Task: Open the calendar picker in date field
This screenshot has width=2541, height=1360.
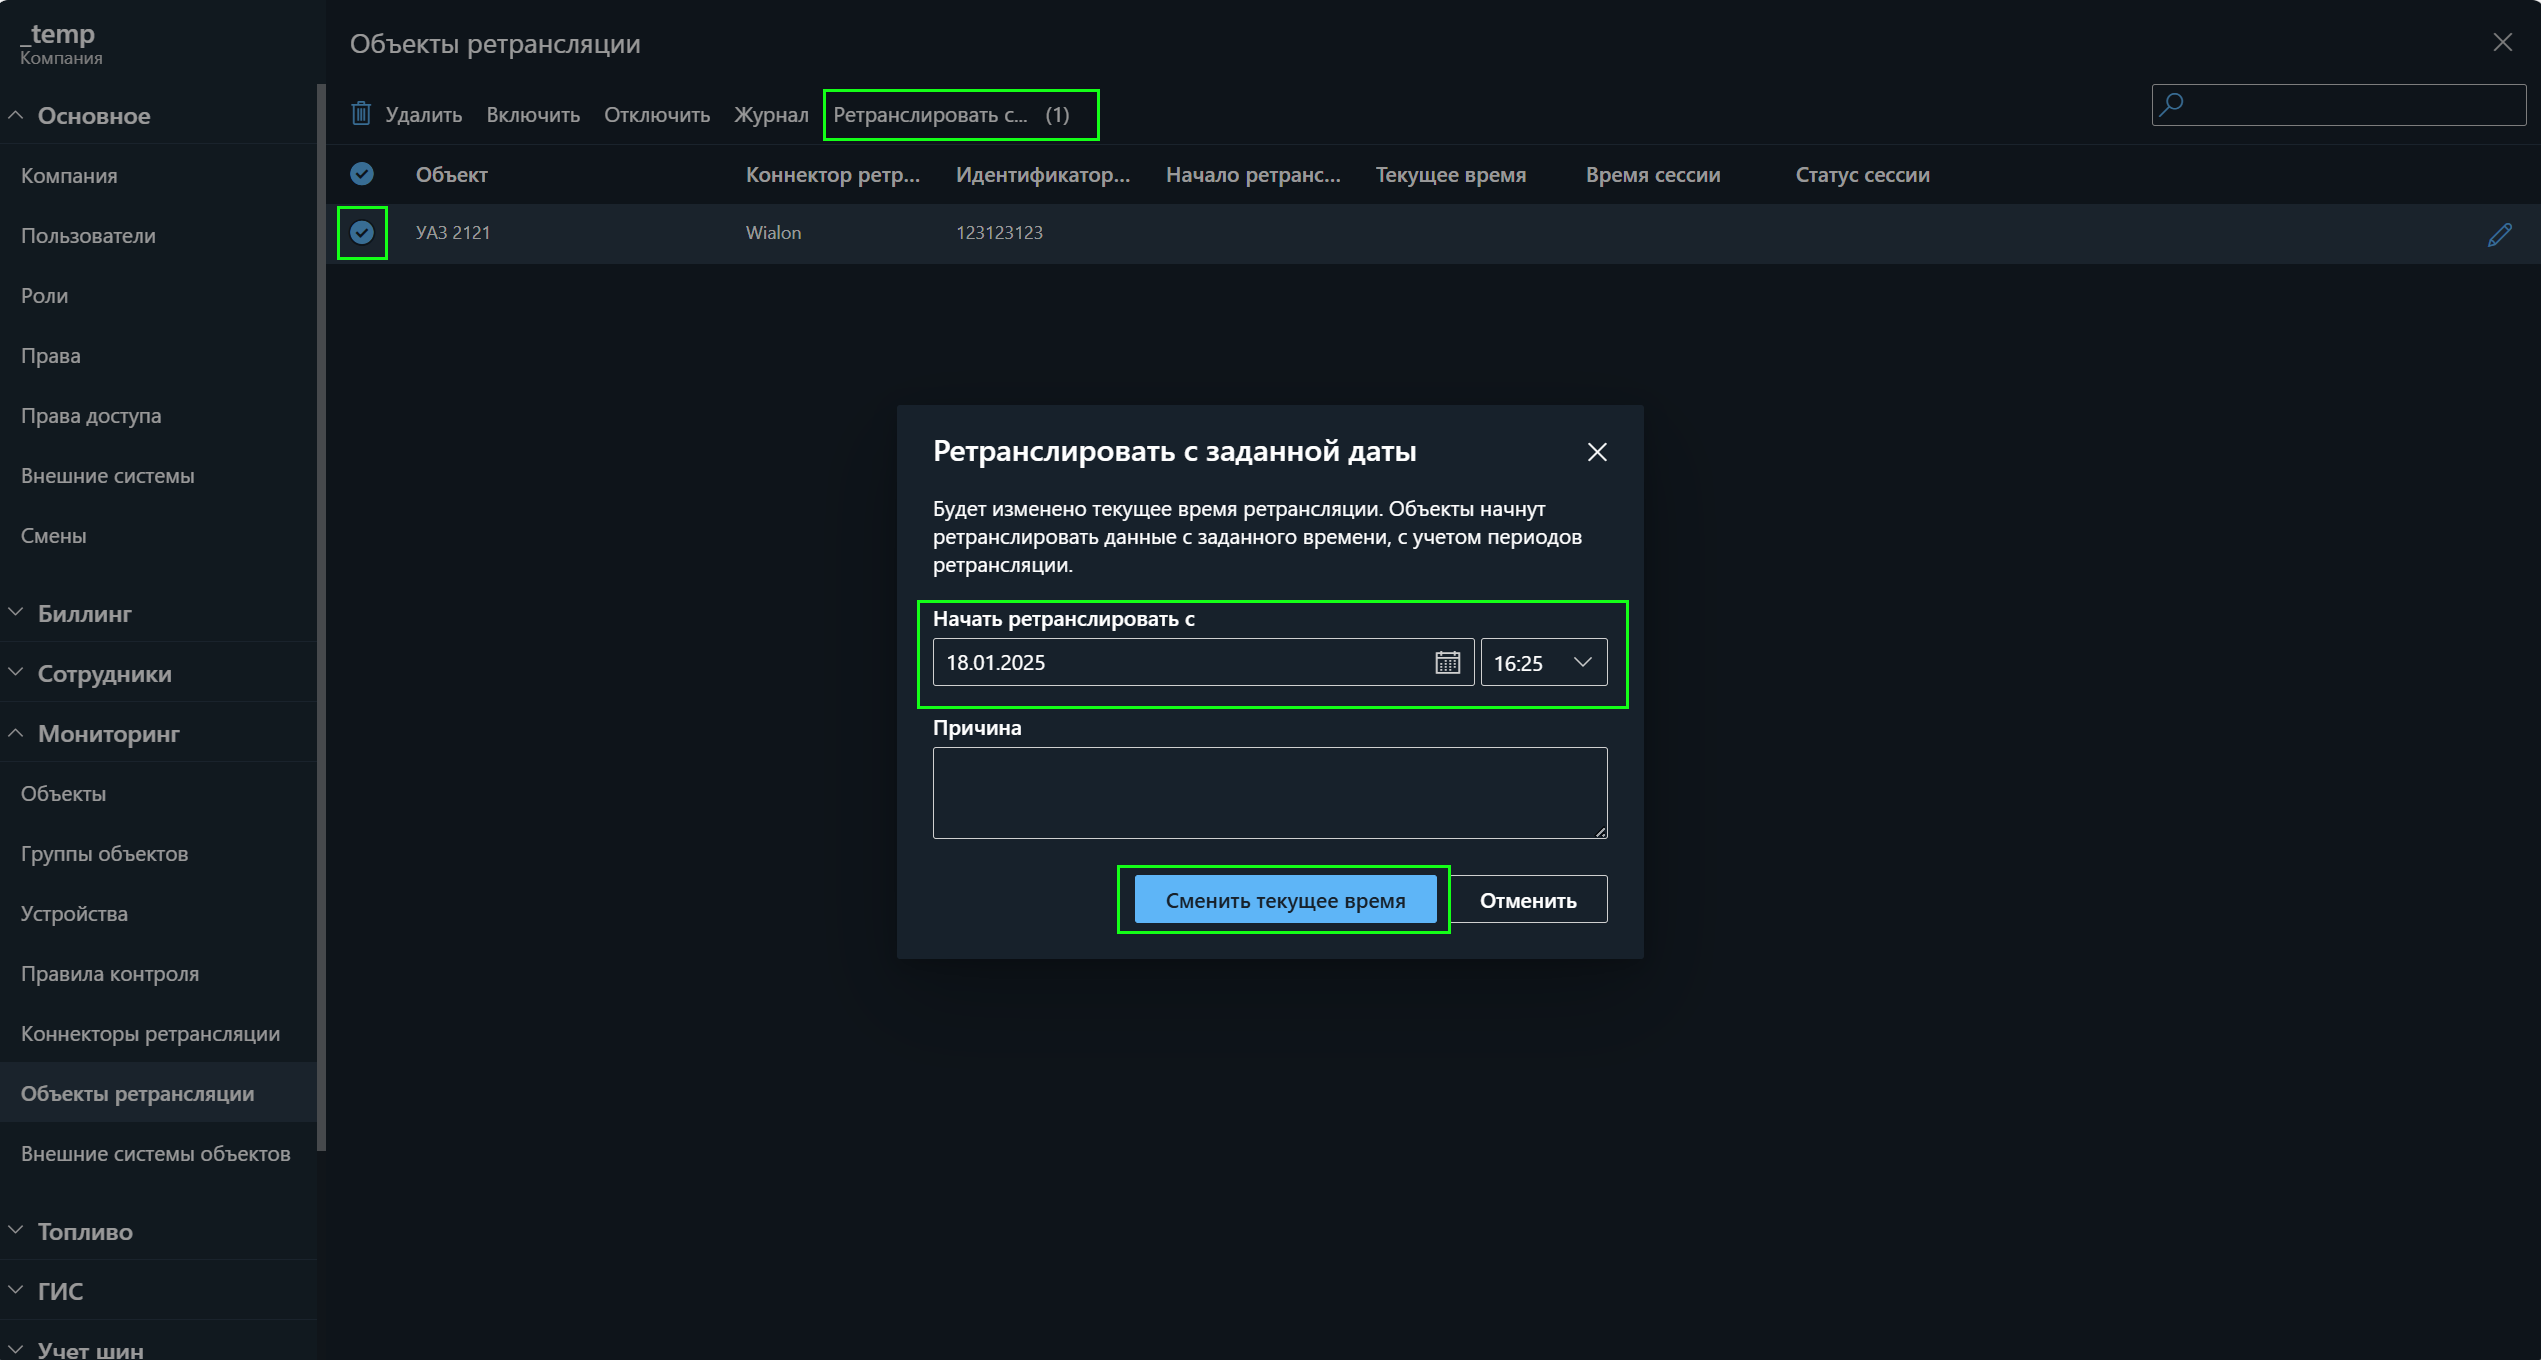Action: coord(1447,662)
